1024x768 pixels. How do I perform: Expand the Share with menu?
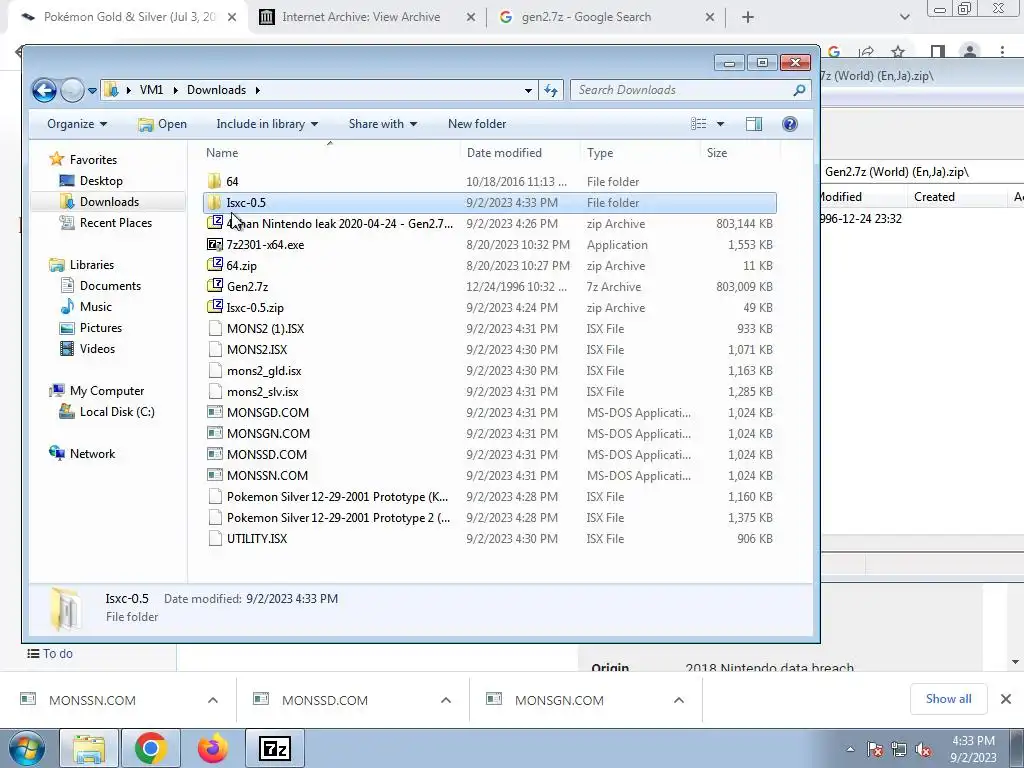point(383,124)
